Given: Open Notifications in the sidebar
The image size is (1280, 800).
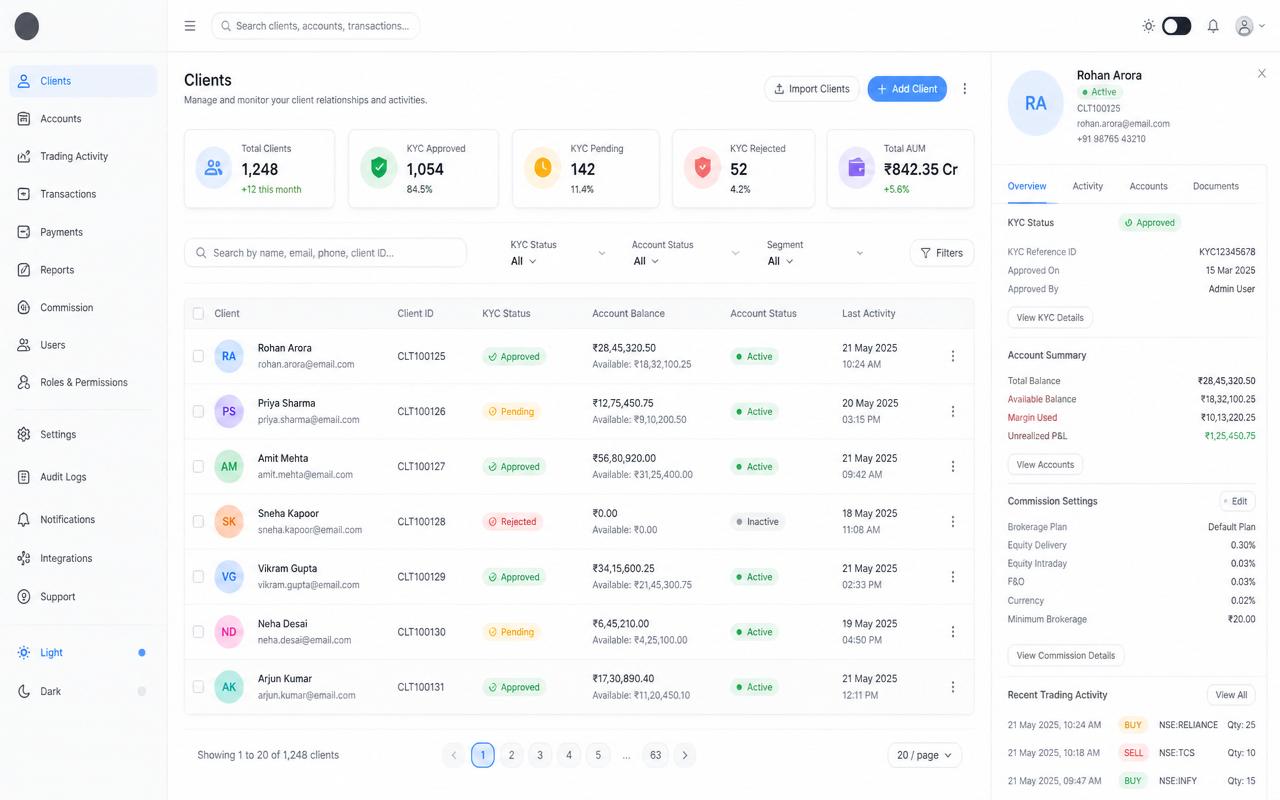Looking at the screenshot, I should click(83, 520).
